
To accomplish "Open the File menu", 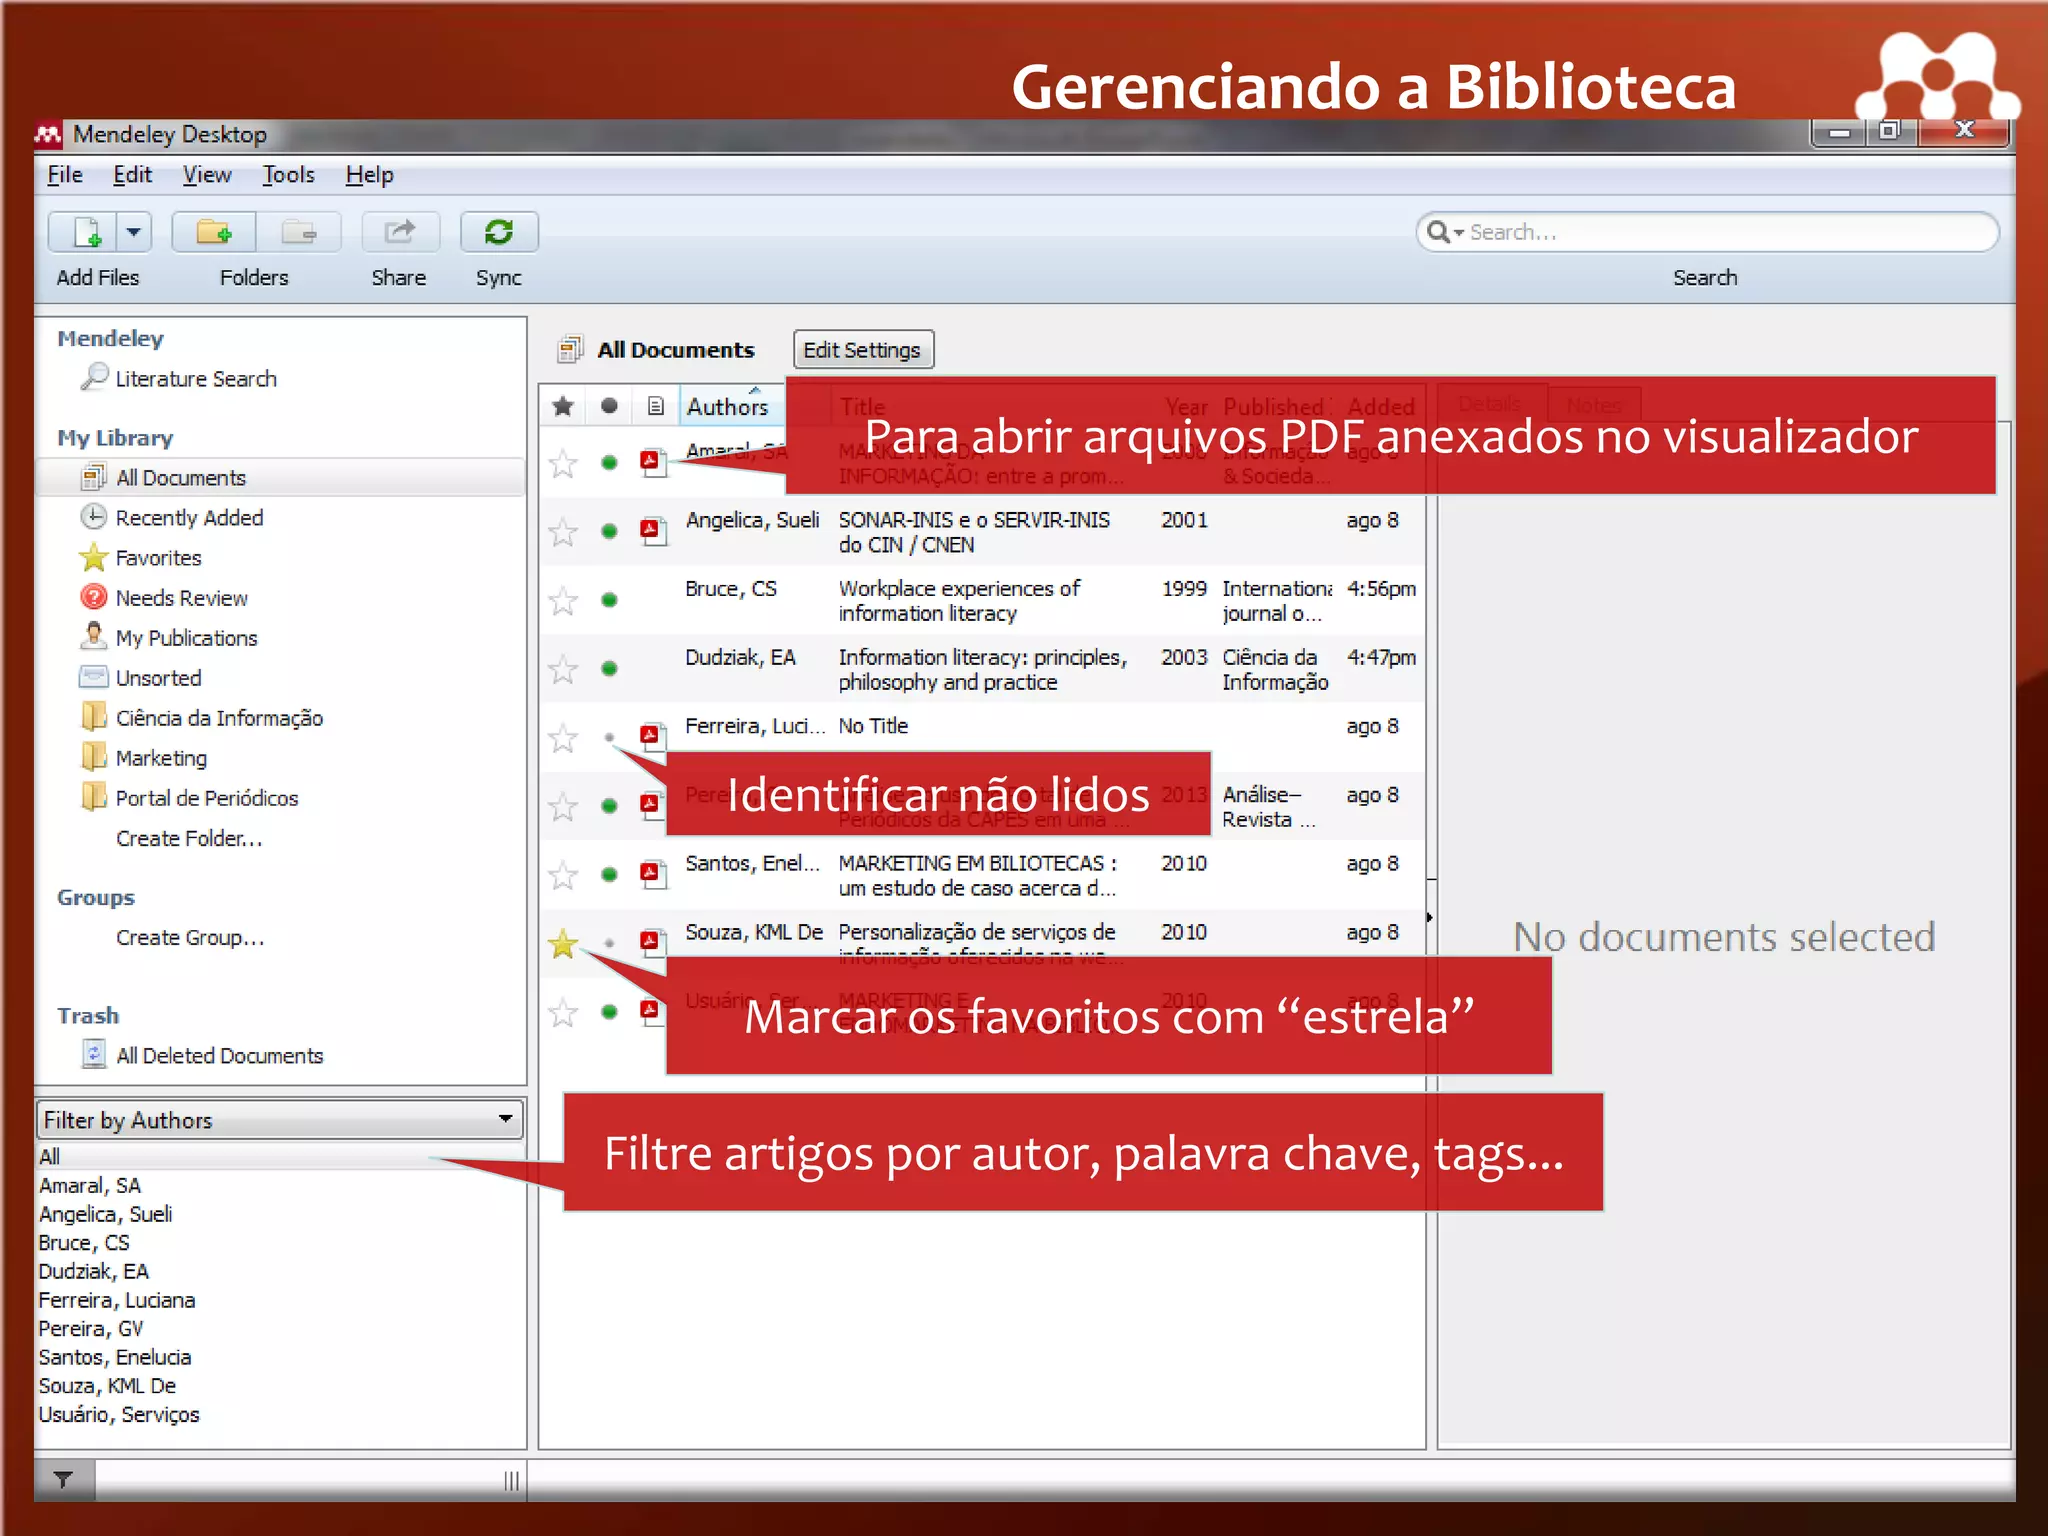I will (x=65, y=175).
